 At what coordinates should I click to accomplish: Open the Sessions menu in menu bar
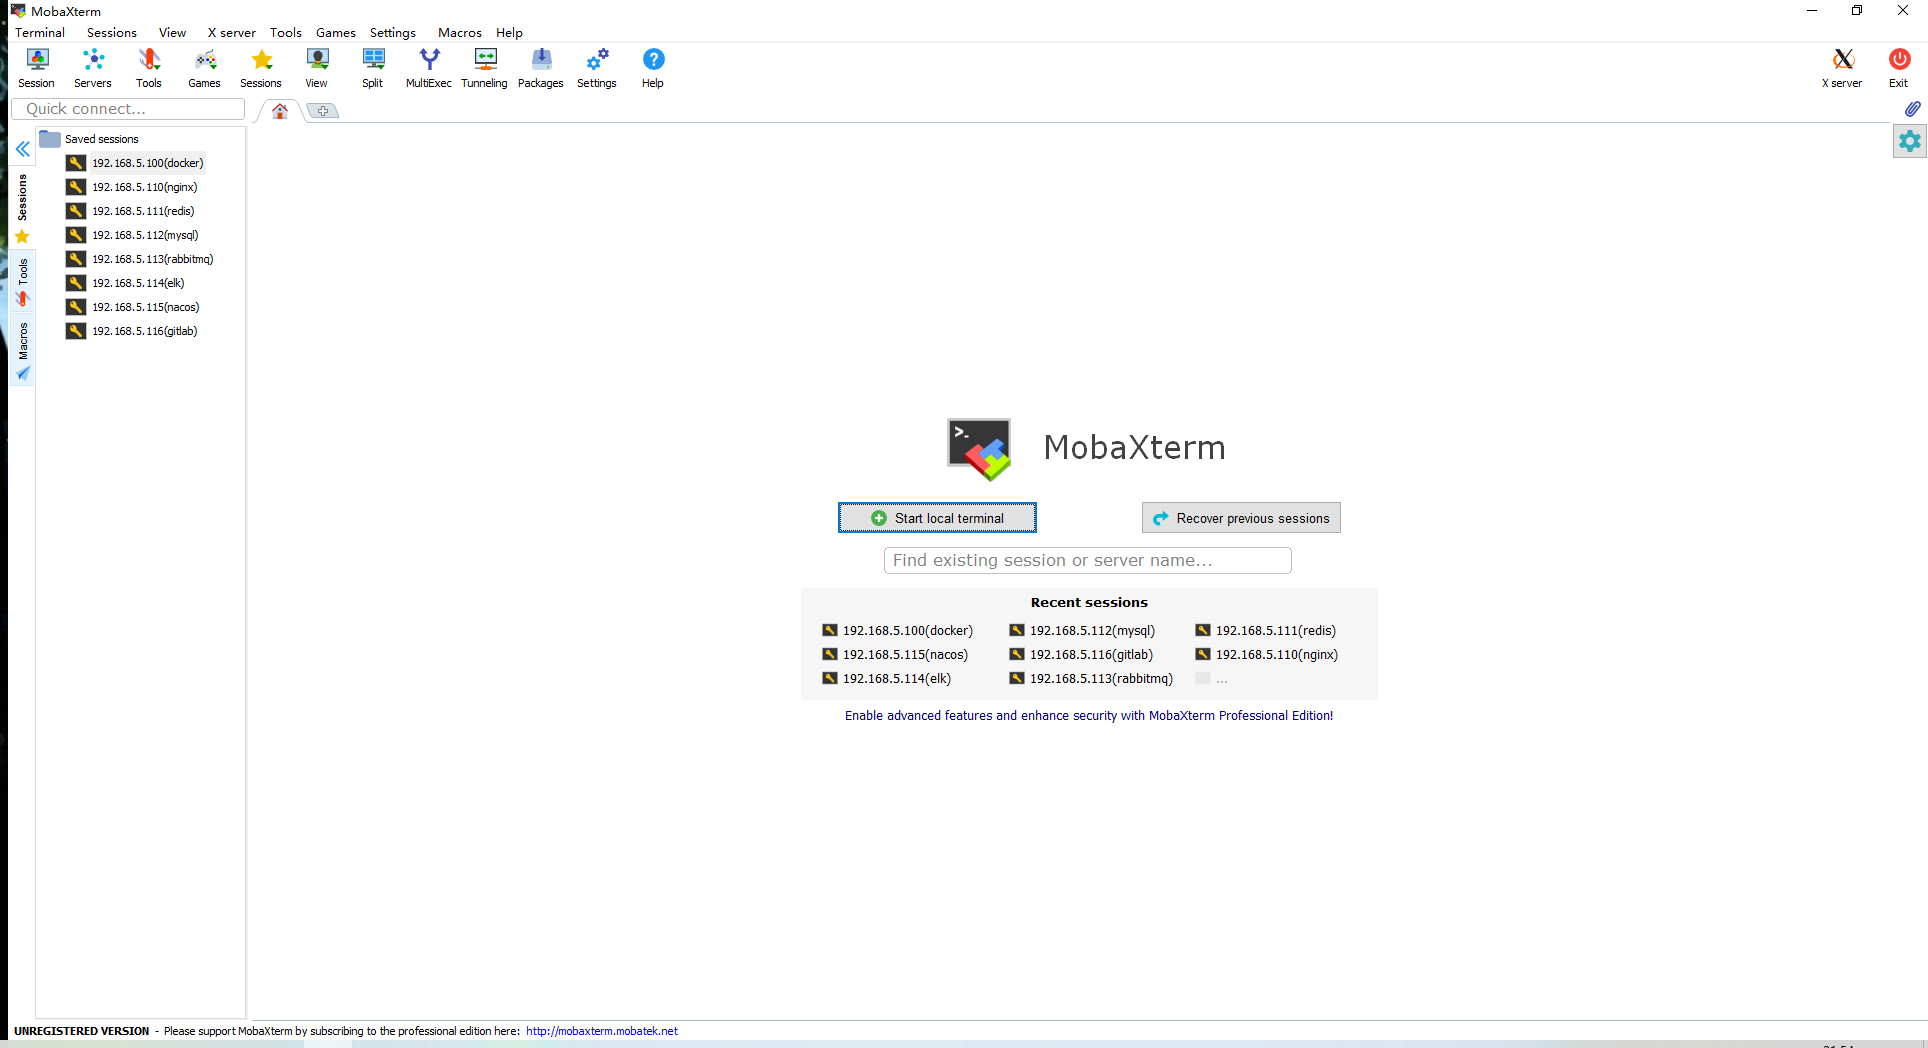tap(112, 32)
